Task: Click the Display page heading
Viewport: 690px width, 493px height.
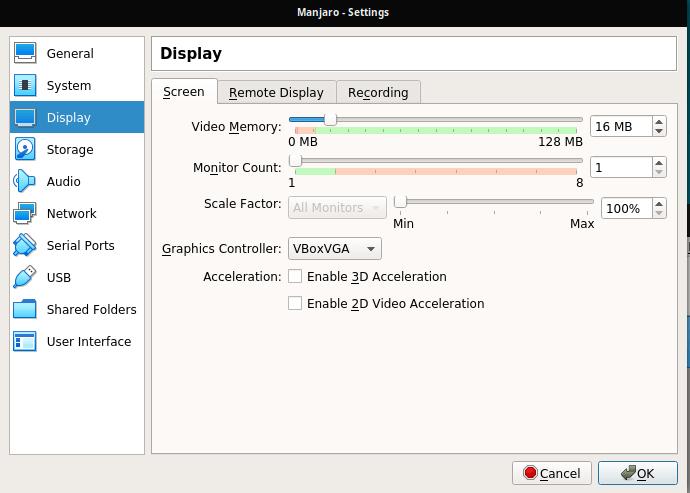Action: (x=191, y=54)
